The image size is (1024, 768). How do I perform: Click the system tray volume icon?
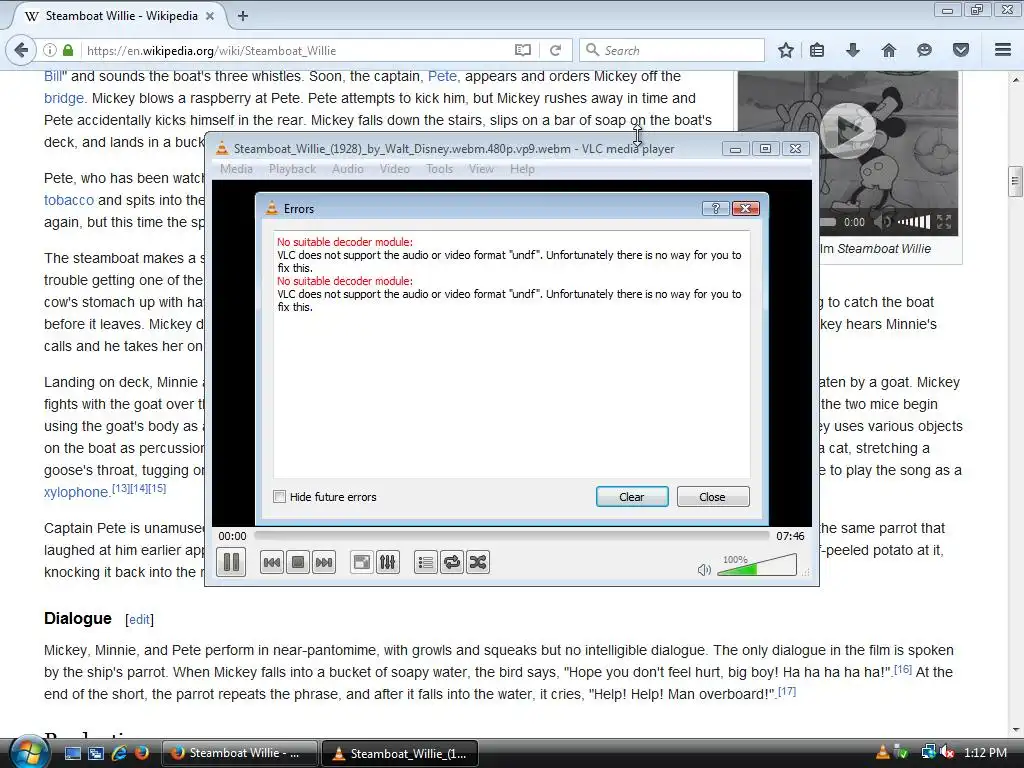point(947,752)
